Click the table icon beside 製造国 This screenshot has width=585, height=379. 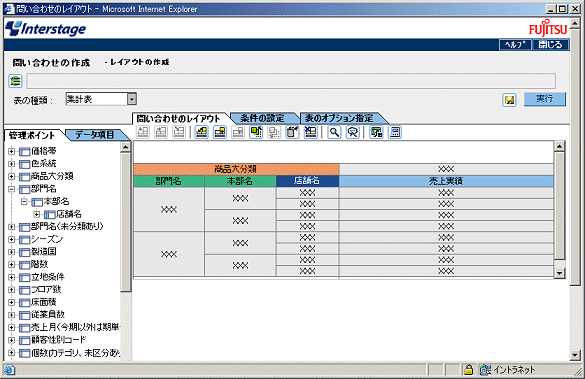24,252
